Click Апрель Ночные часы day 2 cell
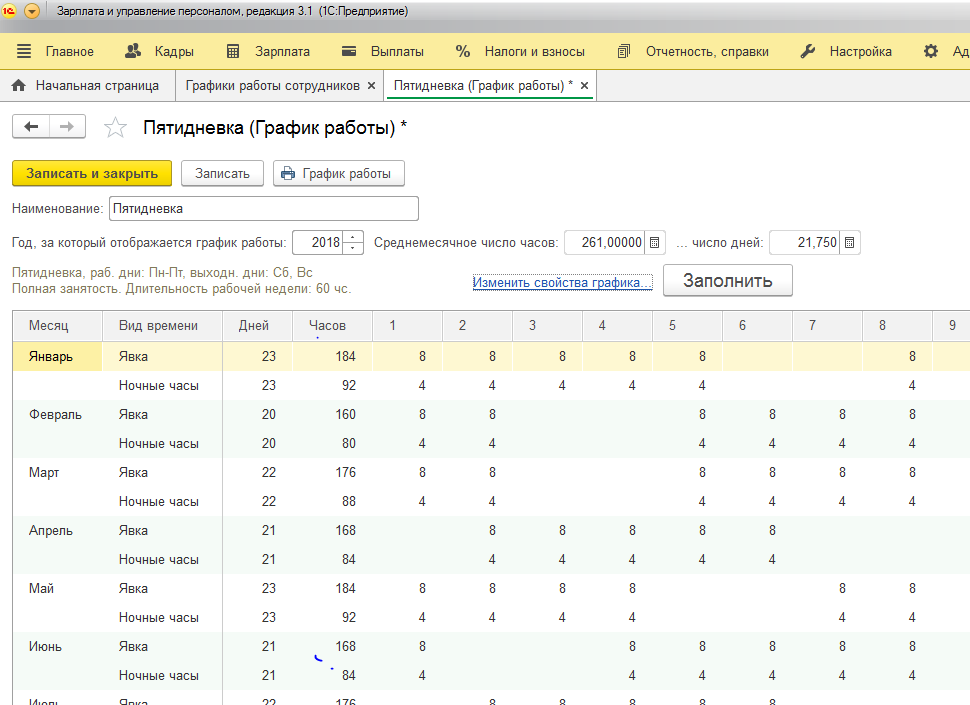Screen dimensions: 970x705 point(478,560)
